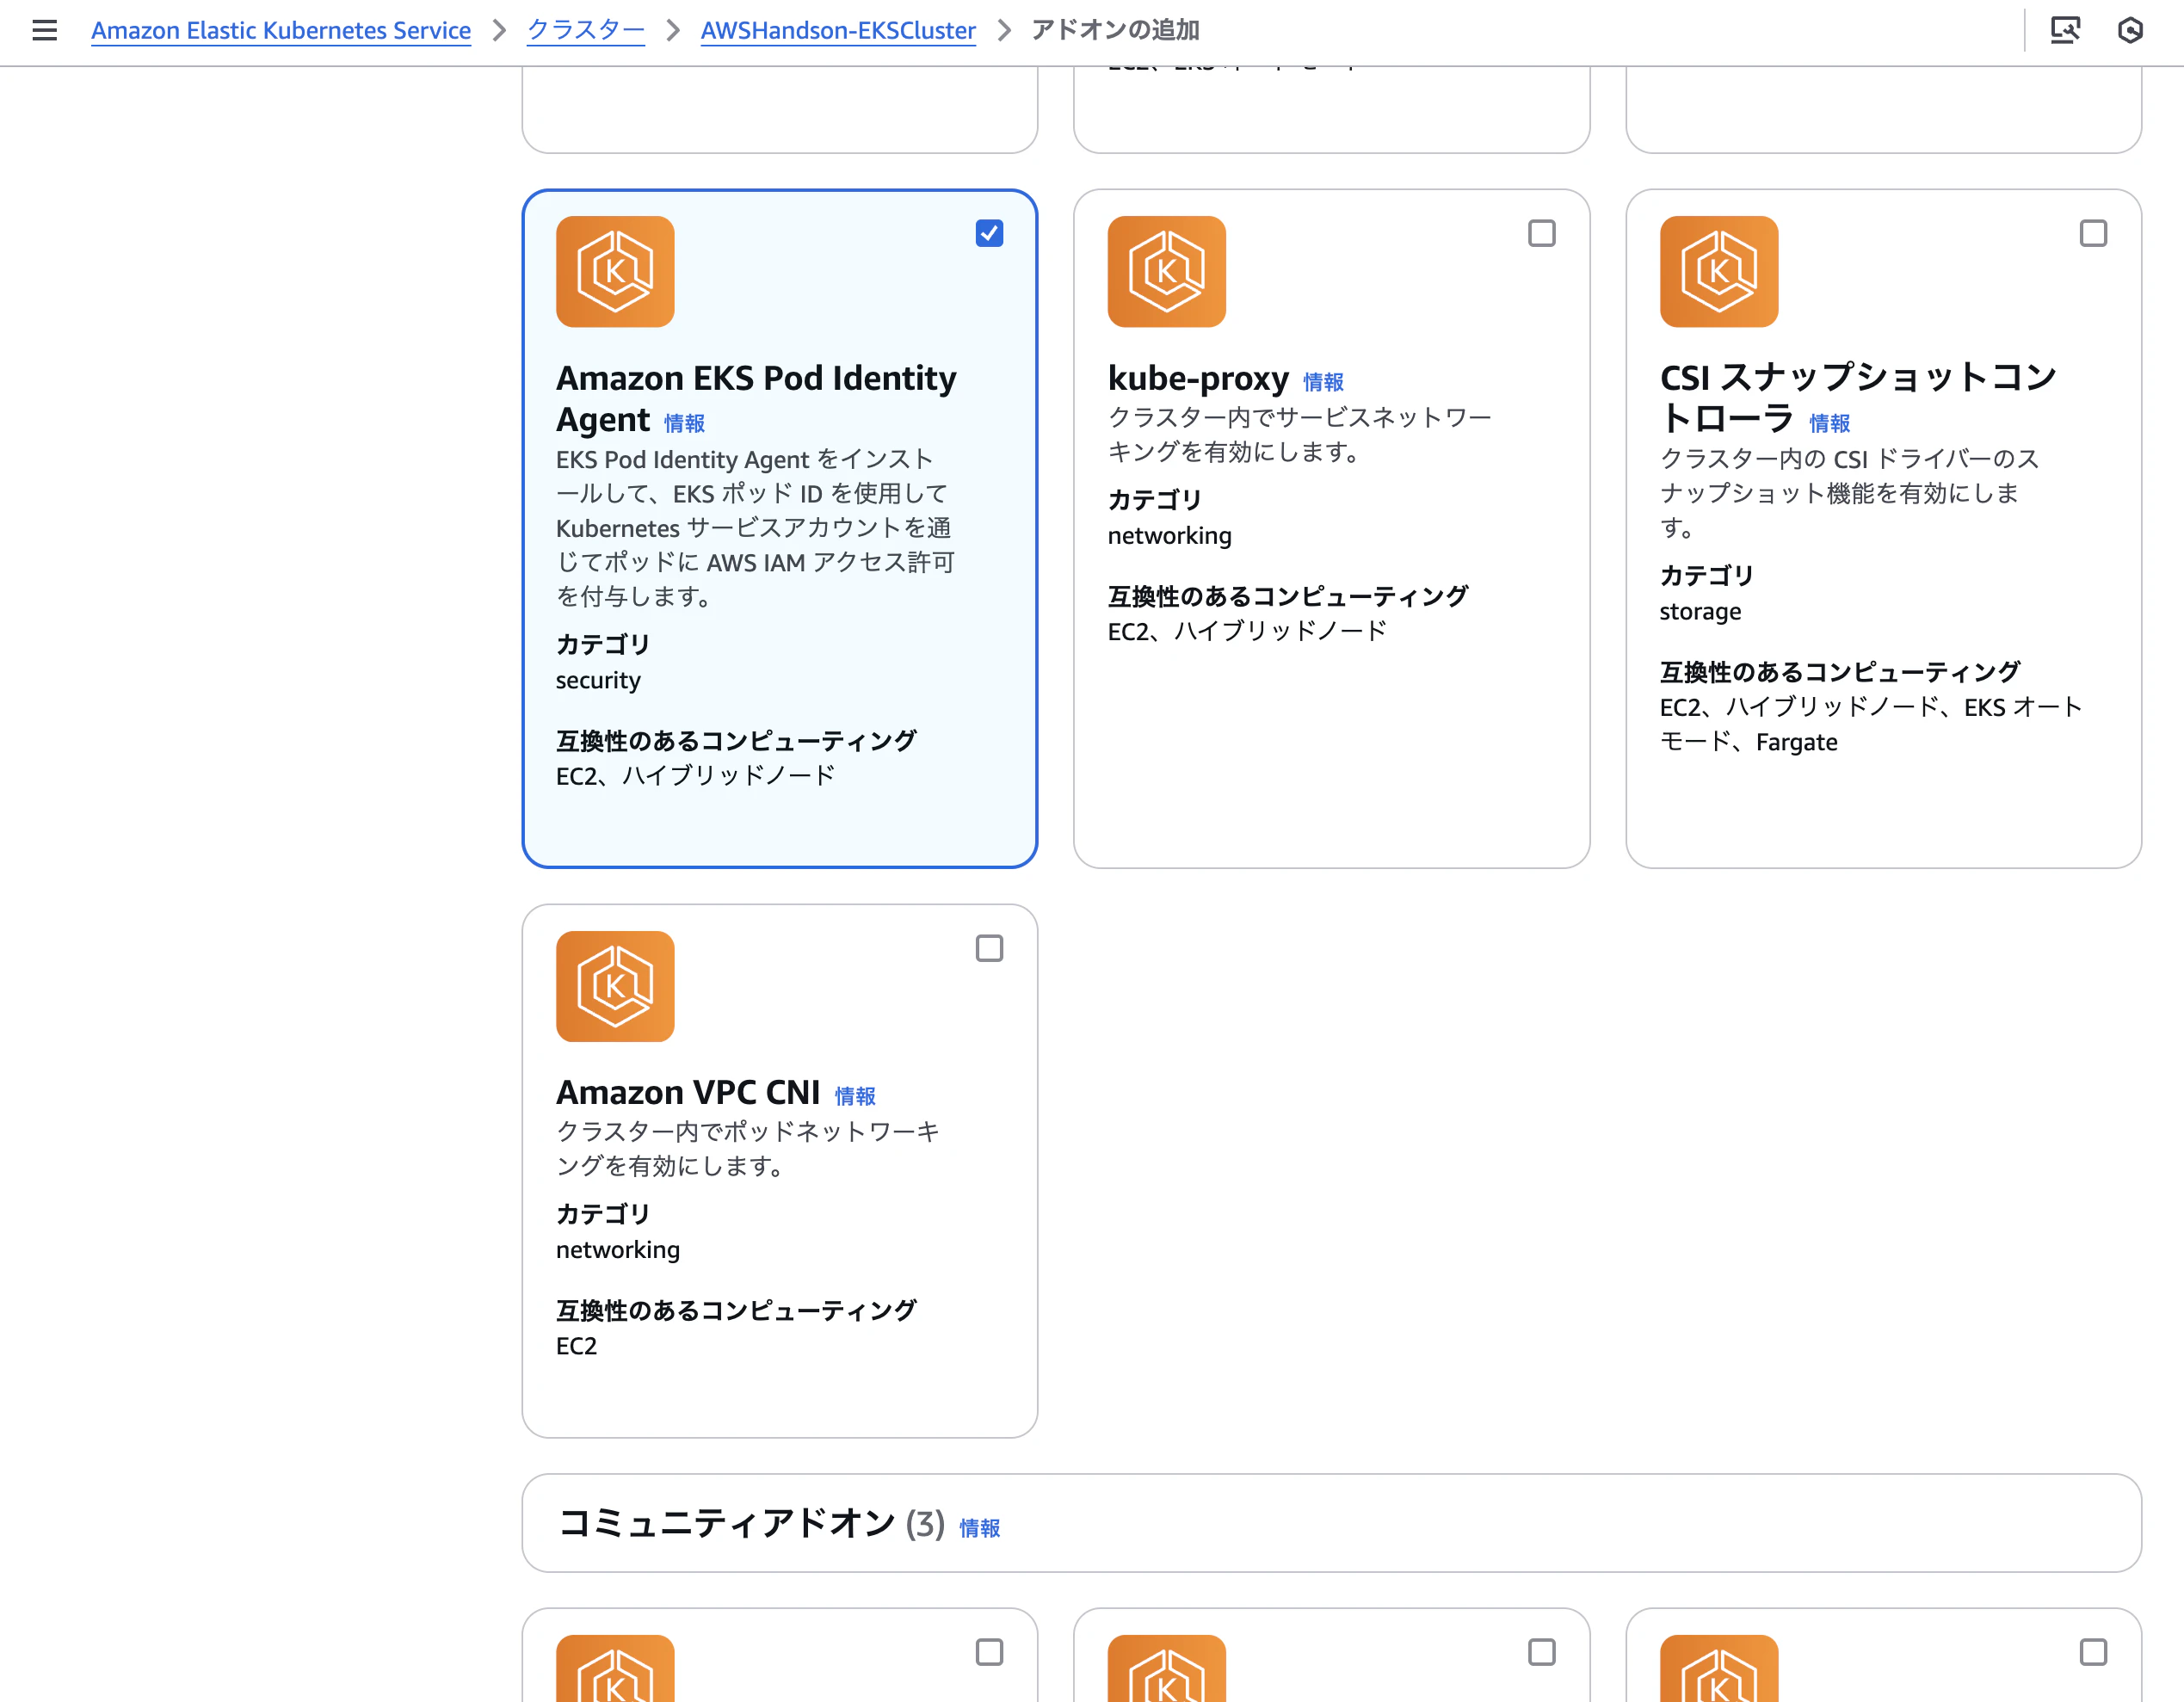This screenshot has width=2184, height=1702.
Task: Click the hexagon settings icon in the header
Action: (x=2130, y=30)
